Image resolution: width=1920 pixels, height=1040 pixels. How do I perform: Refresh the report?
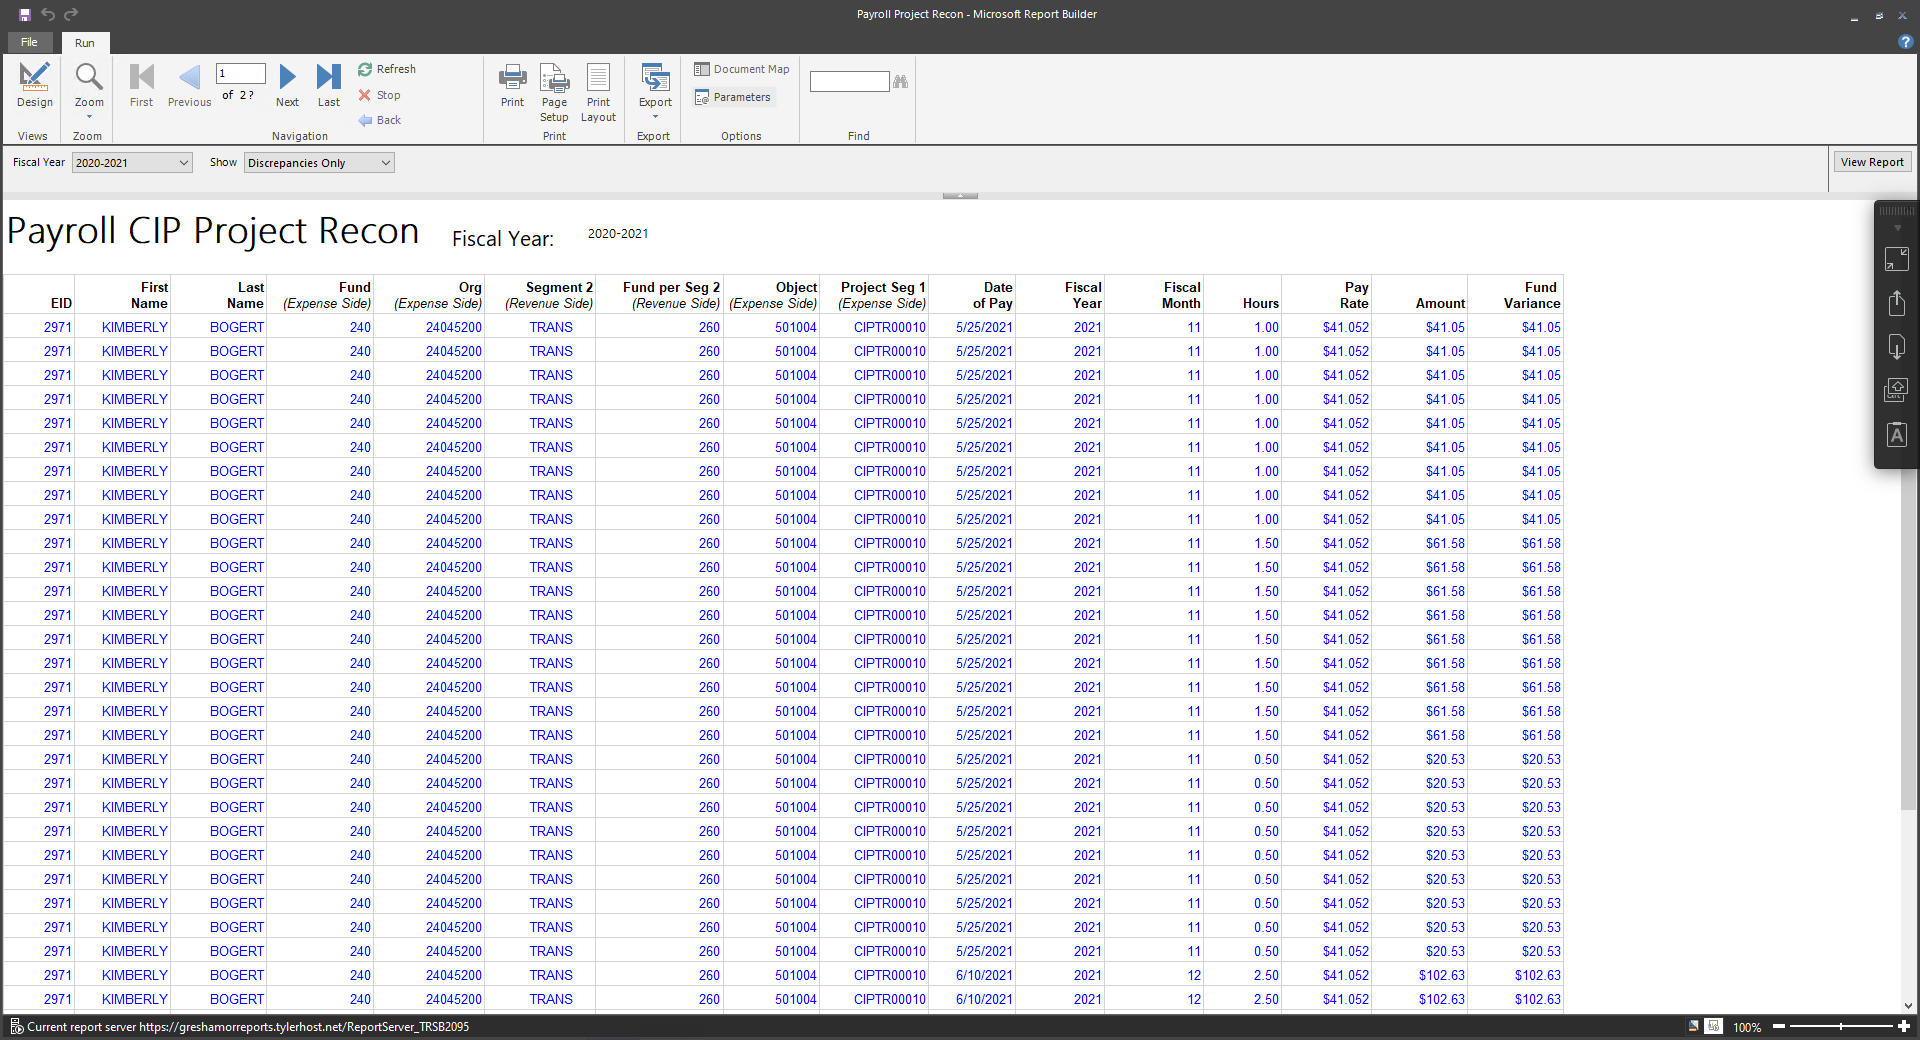tap(387, 69)
